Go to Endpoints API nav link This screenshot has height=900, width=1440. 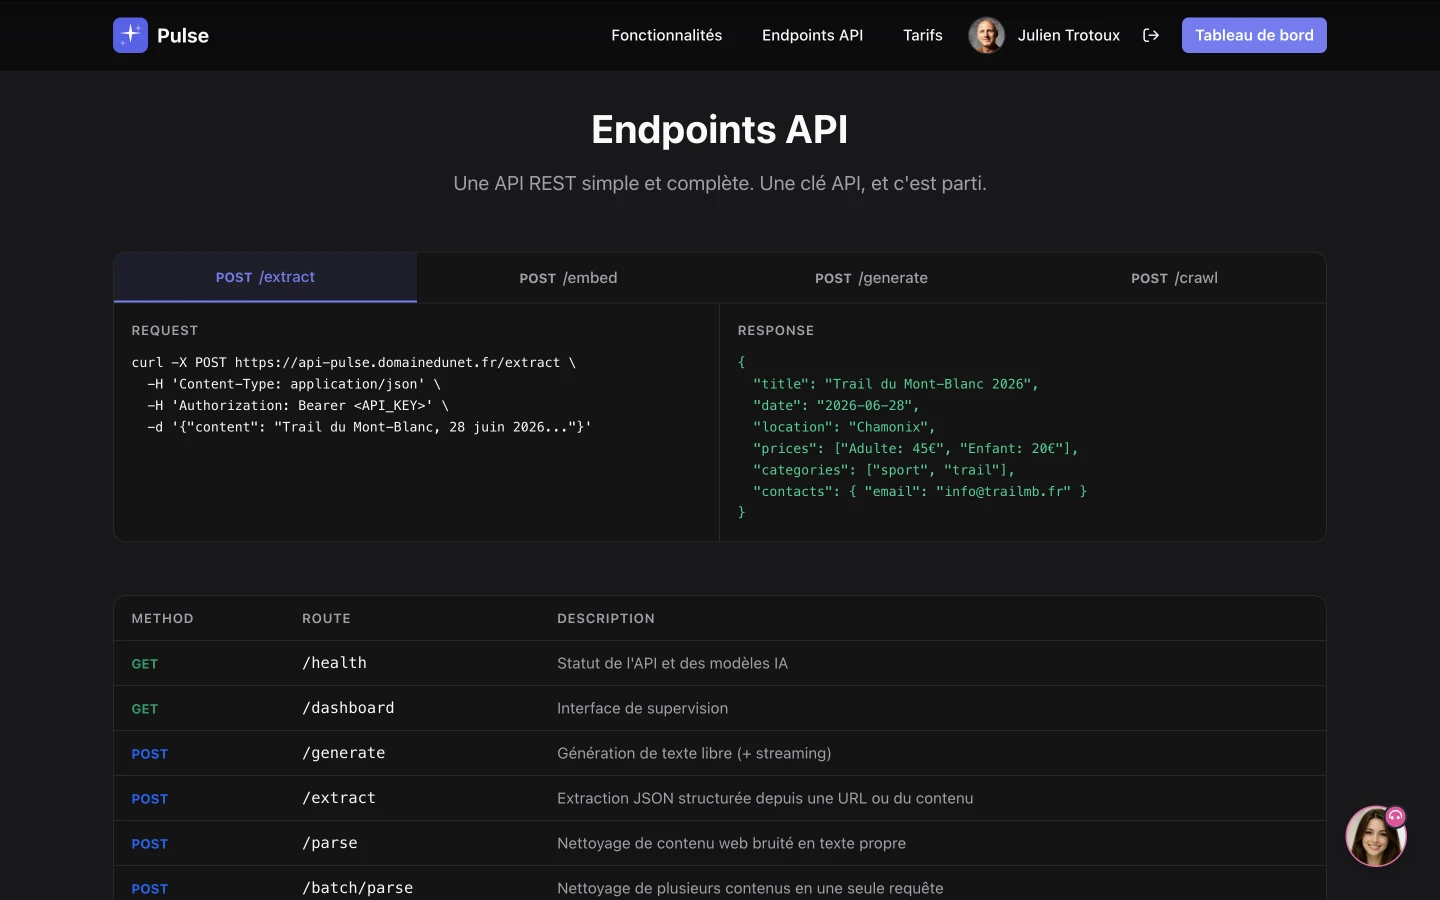click(812, 35)
